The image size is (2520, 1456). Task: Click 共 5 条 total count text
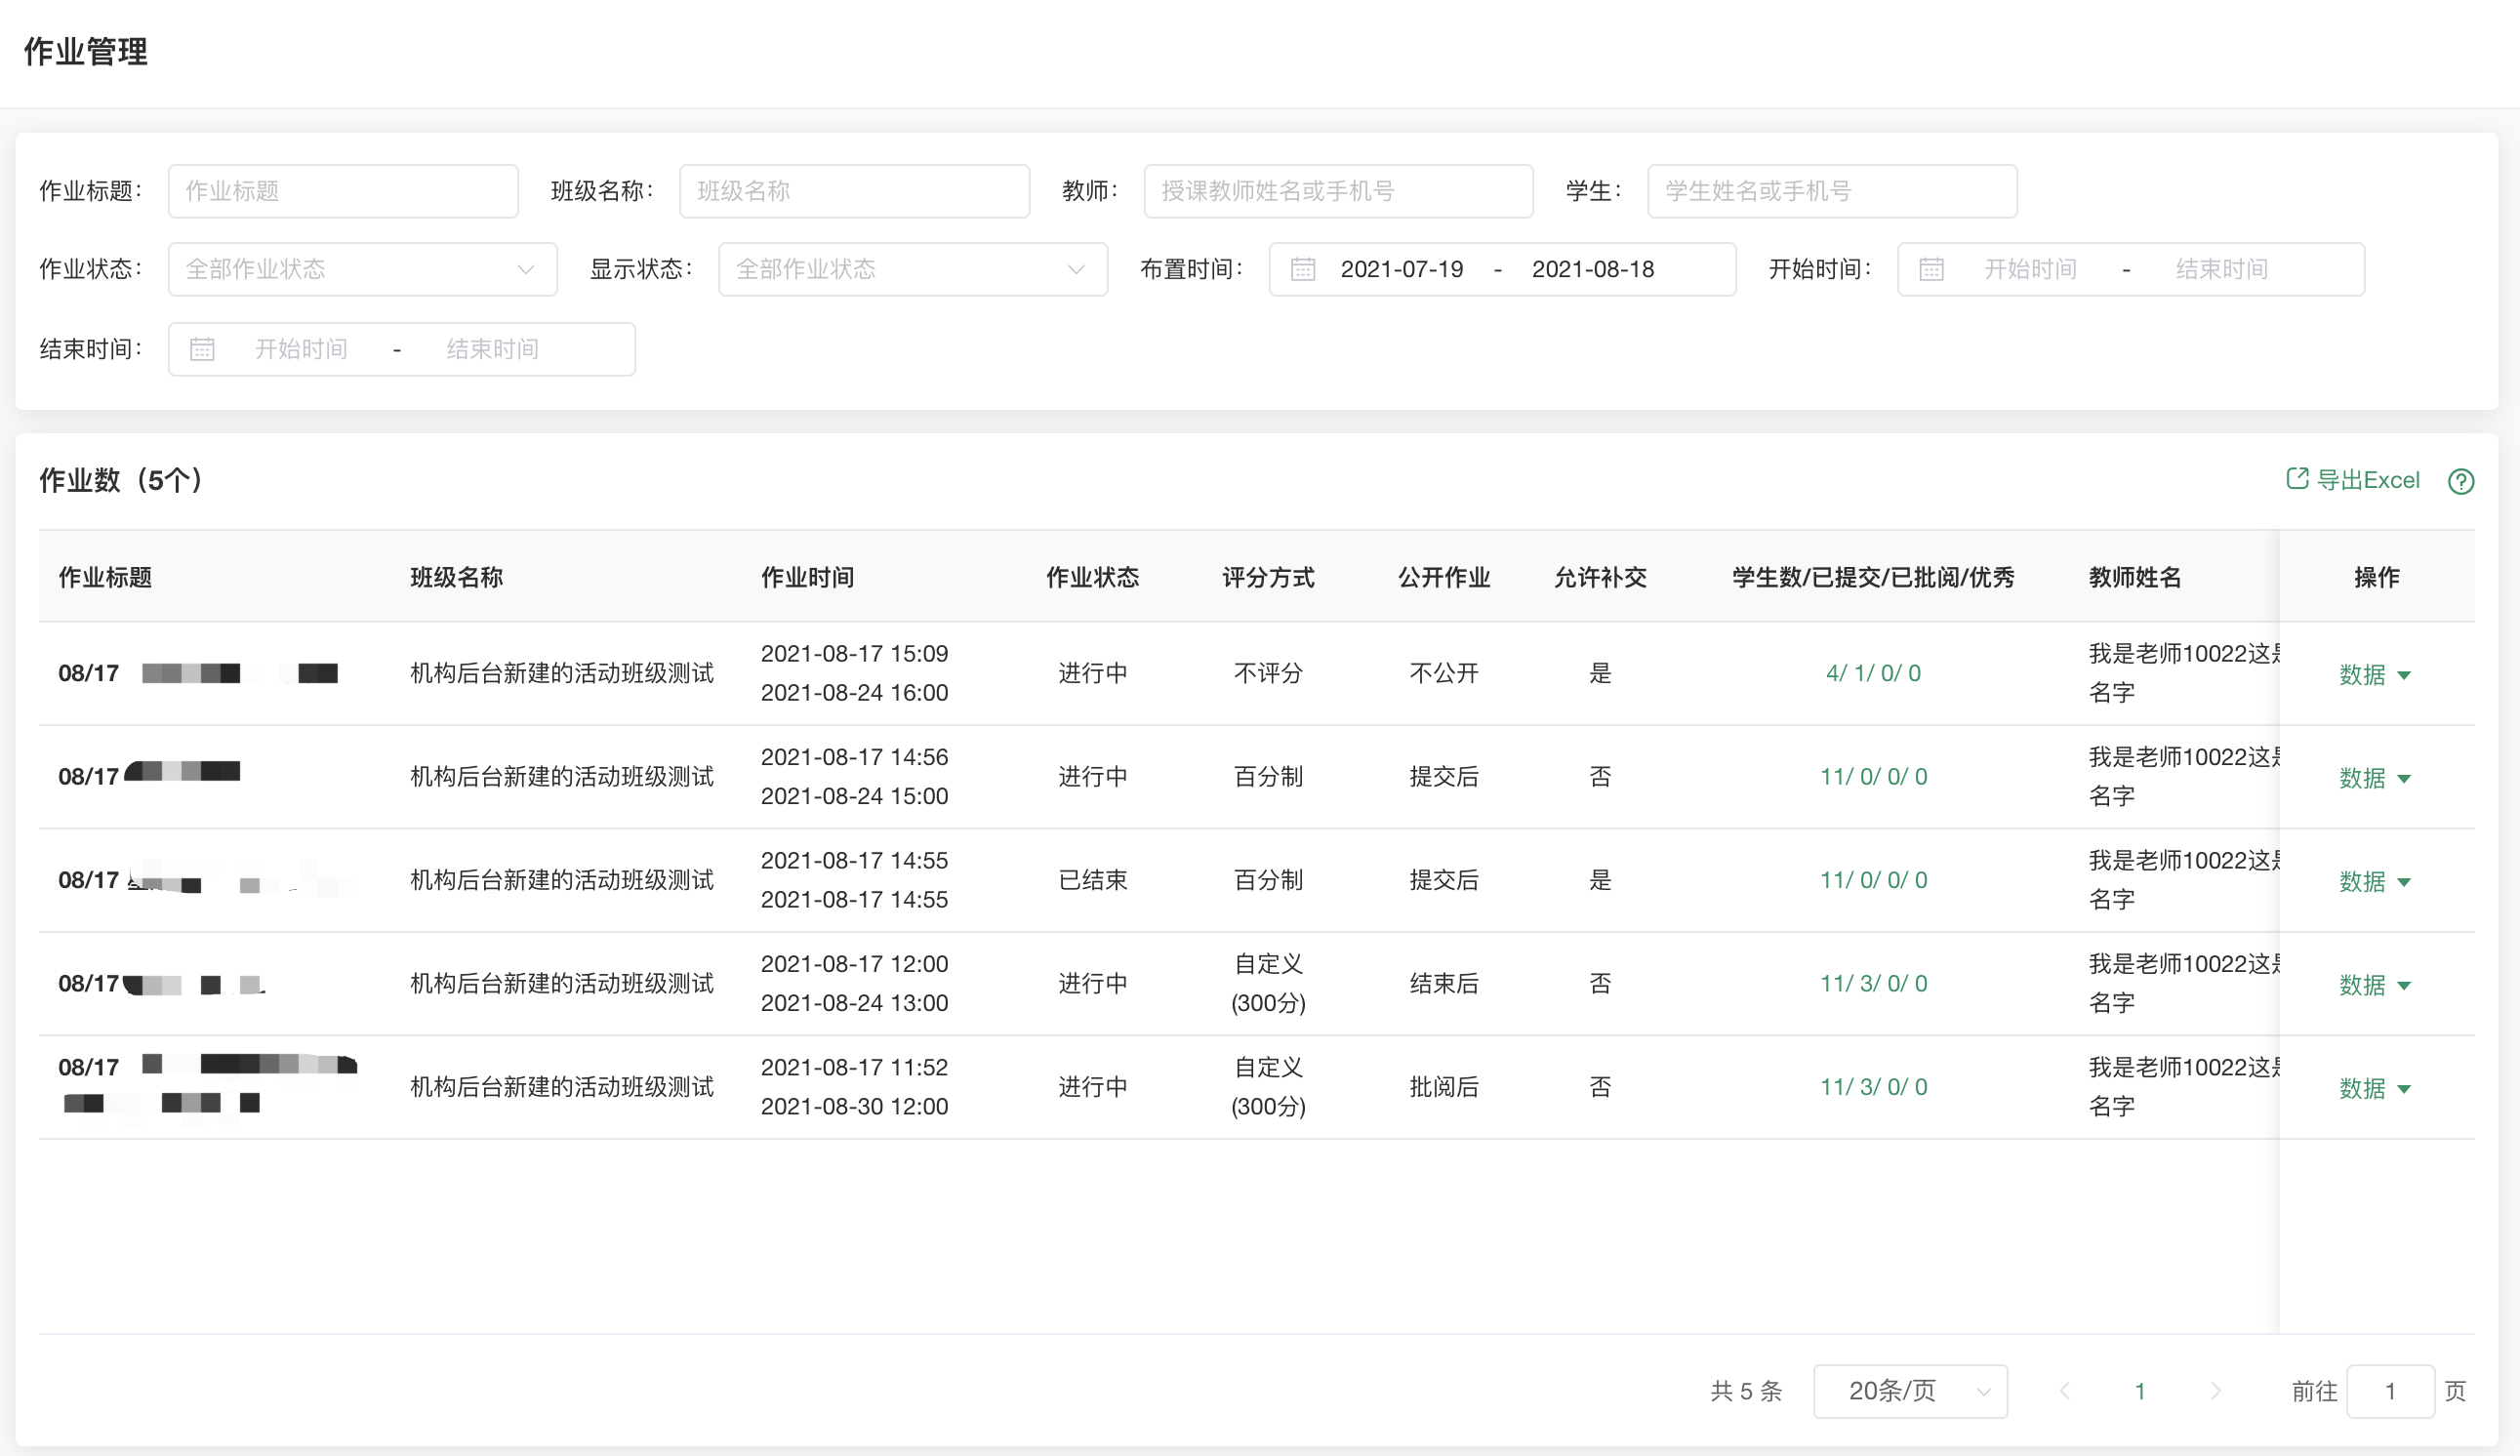pyautogui.click(x=1746, y=1391)
